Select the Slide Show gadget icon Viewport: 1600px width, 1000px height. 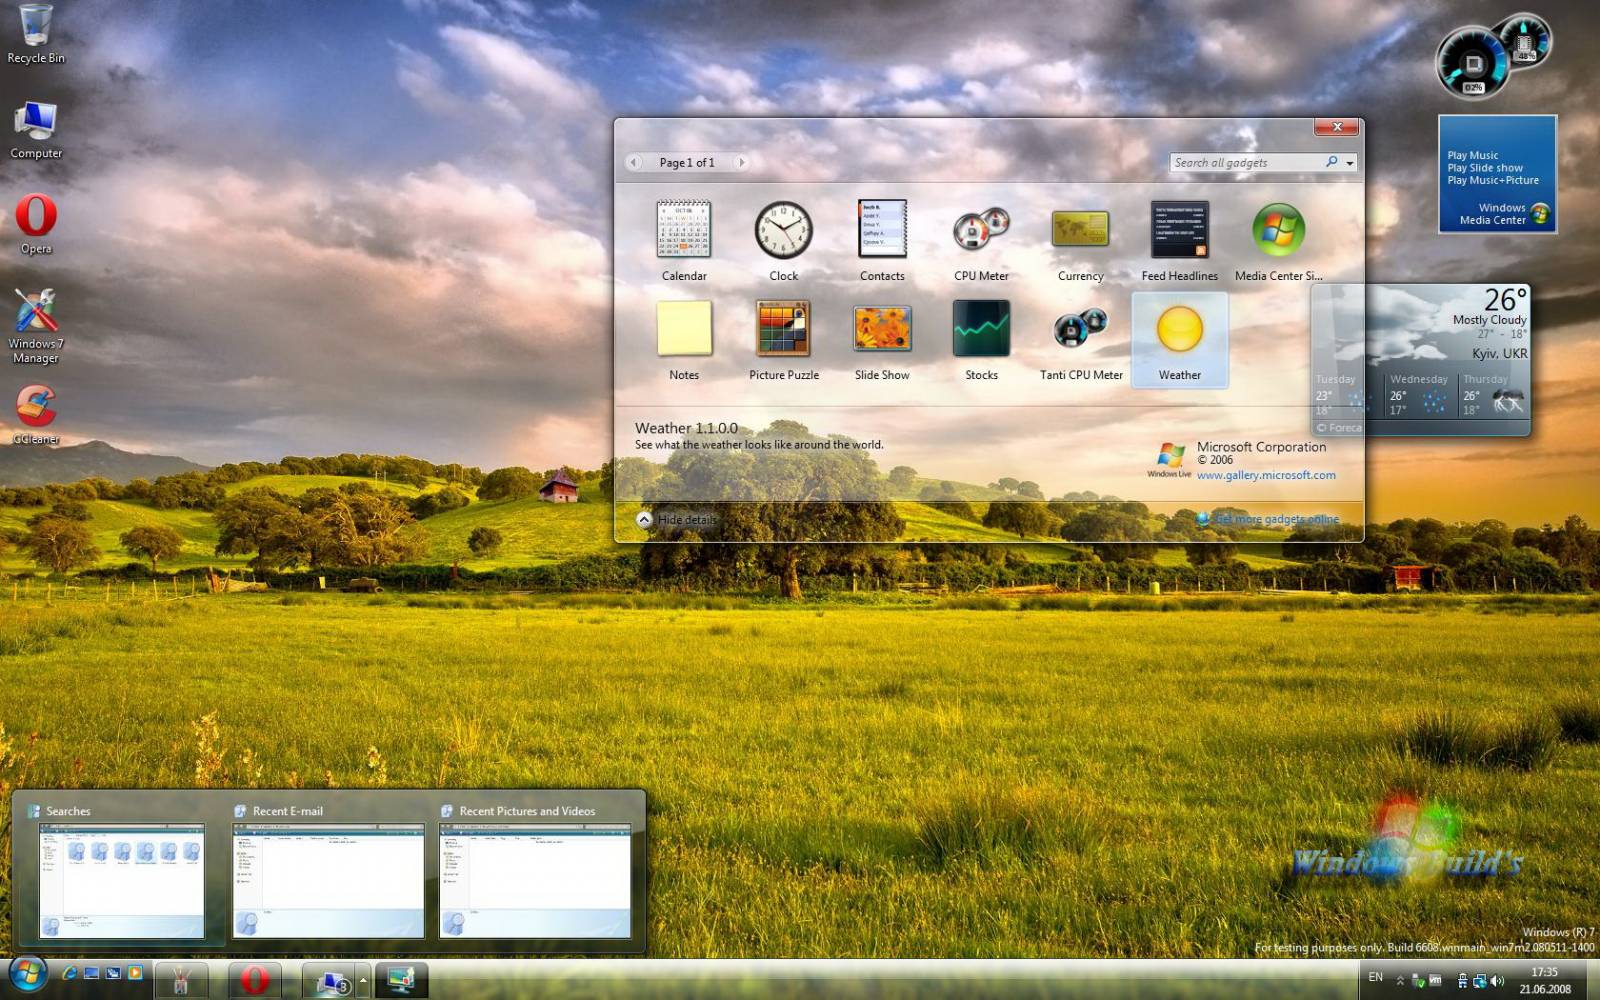click(x=882, y=328)
